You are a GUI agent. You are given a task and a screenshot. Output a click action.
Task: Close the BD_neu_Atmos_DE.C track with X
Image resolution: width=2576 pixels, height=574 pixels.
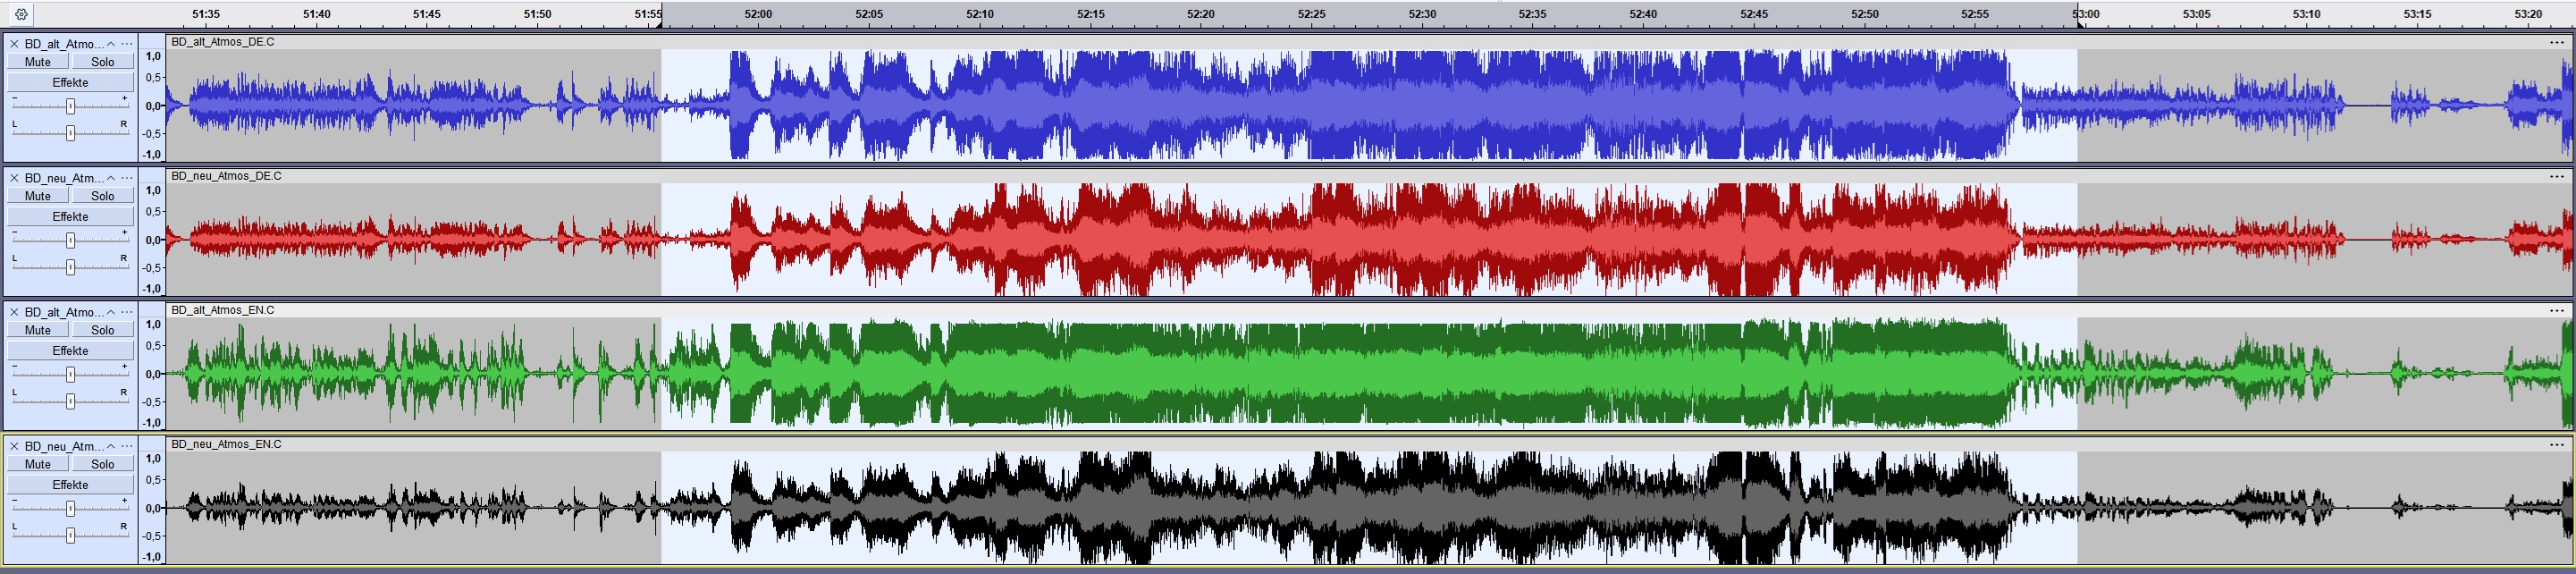click(14, 178)
